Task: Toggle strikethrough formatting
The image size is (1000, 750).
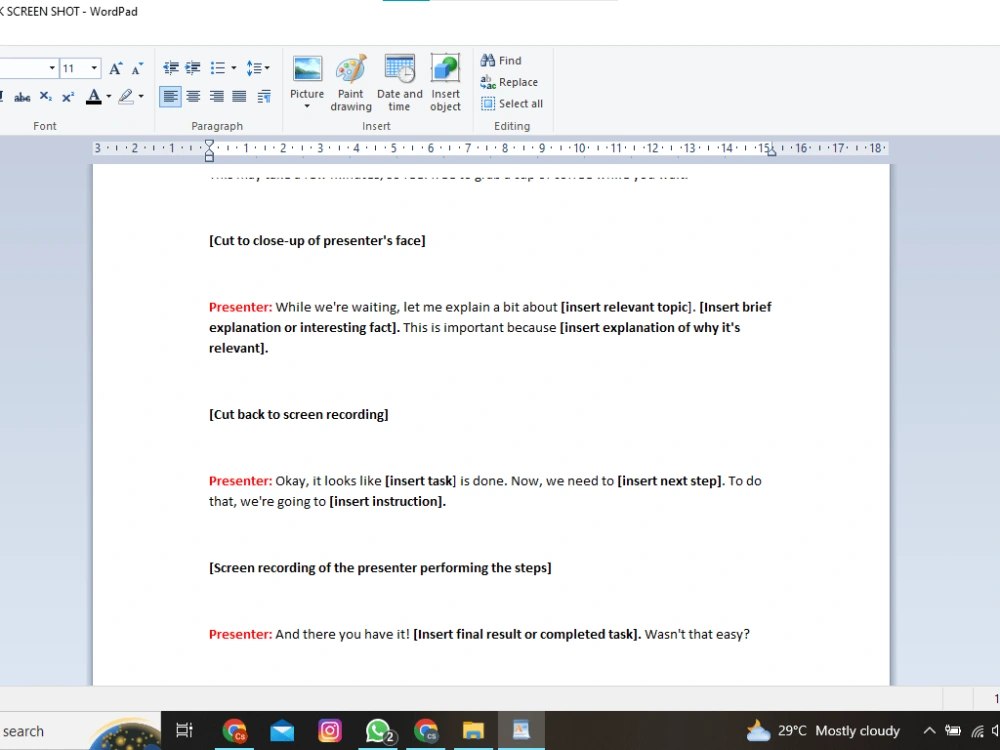Action: tap(22, 97)
